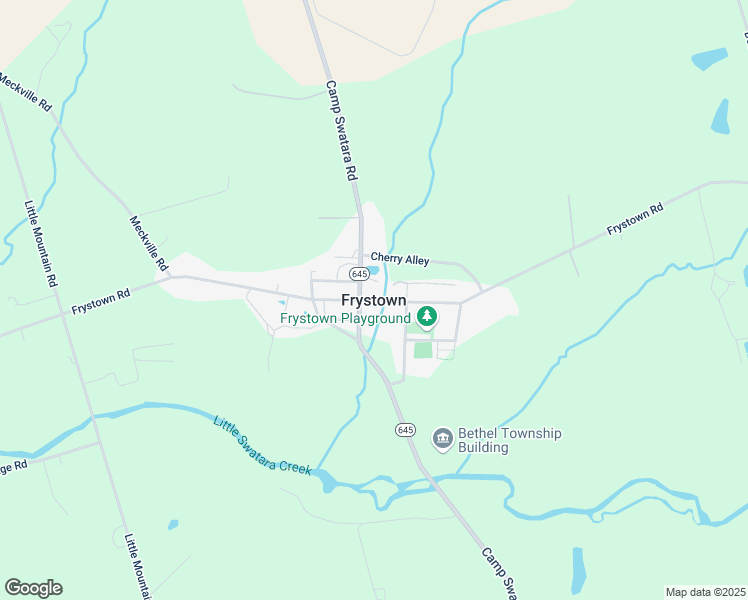Open the Bethel Township Building label
This screenshot has width=748, height=600.
509,440
